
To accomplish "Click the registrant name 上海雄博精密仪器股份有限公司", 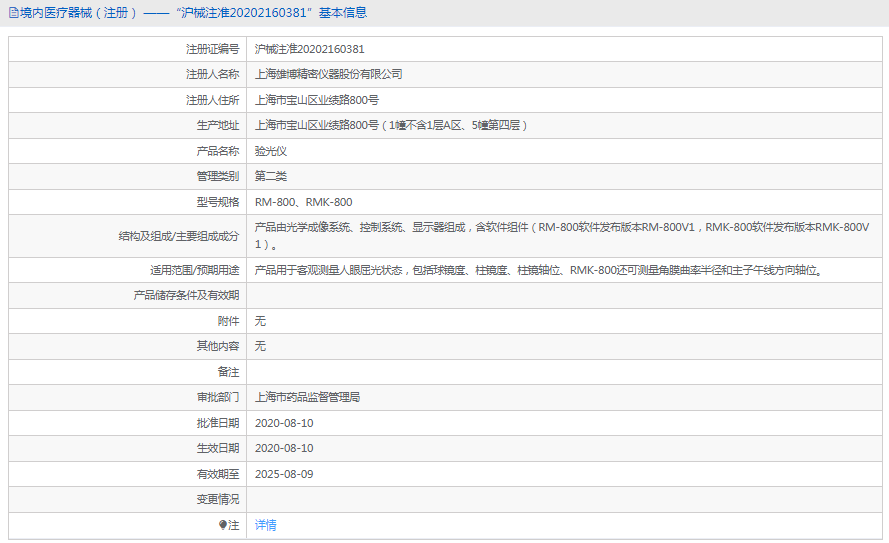I will [x=328, y=74].
